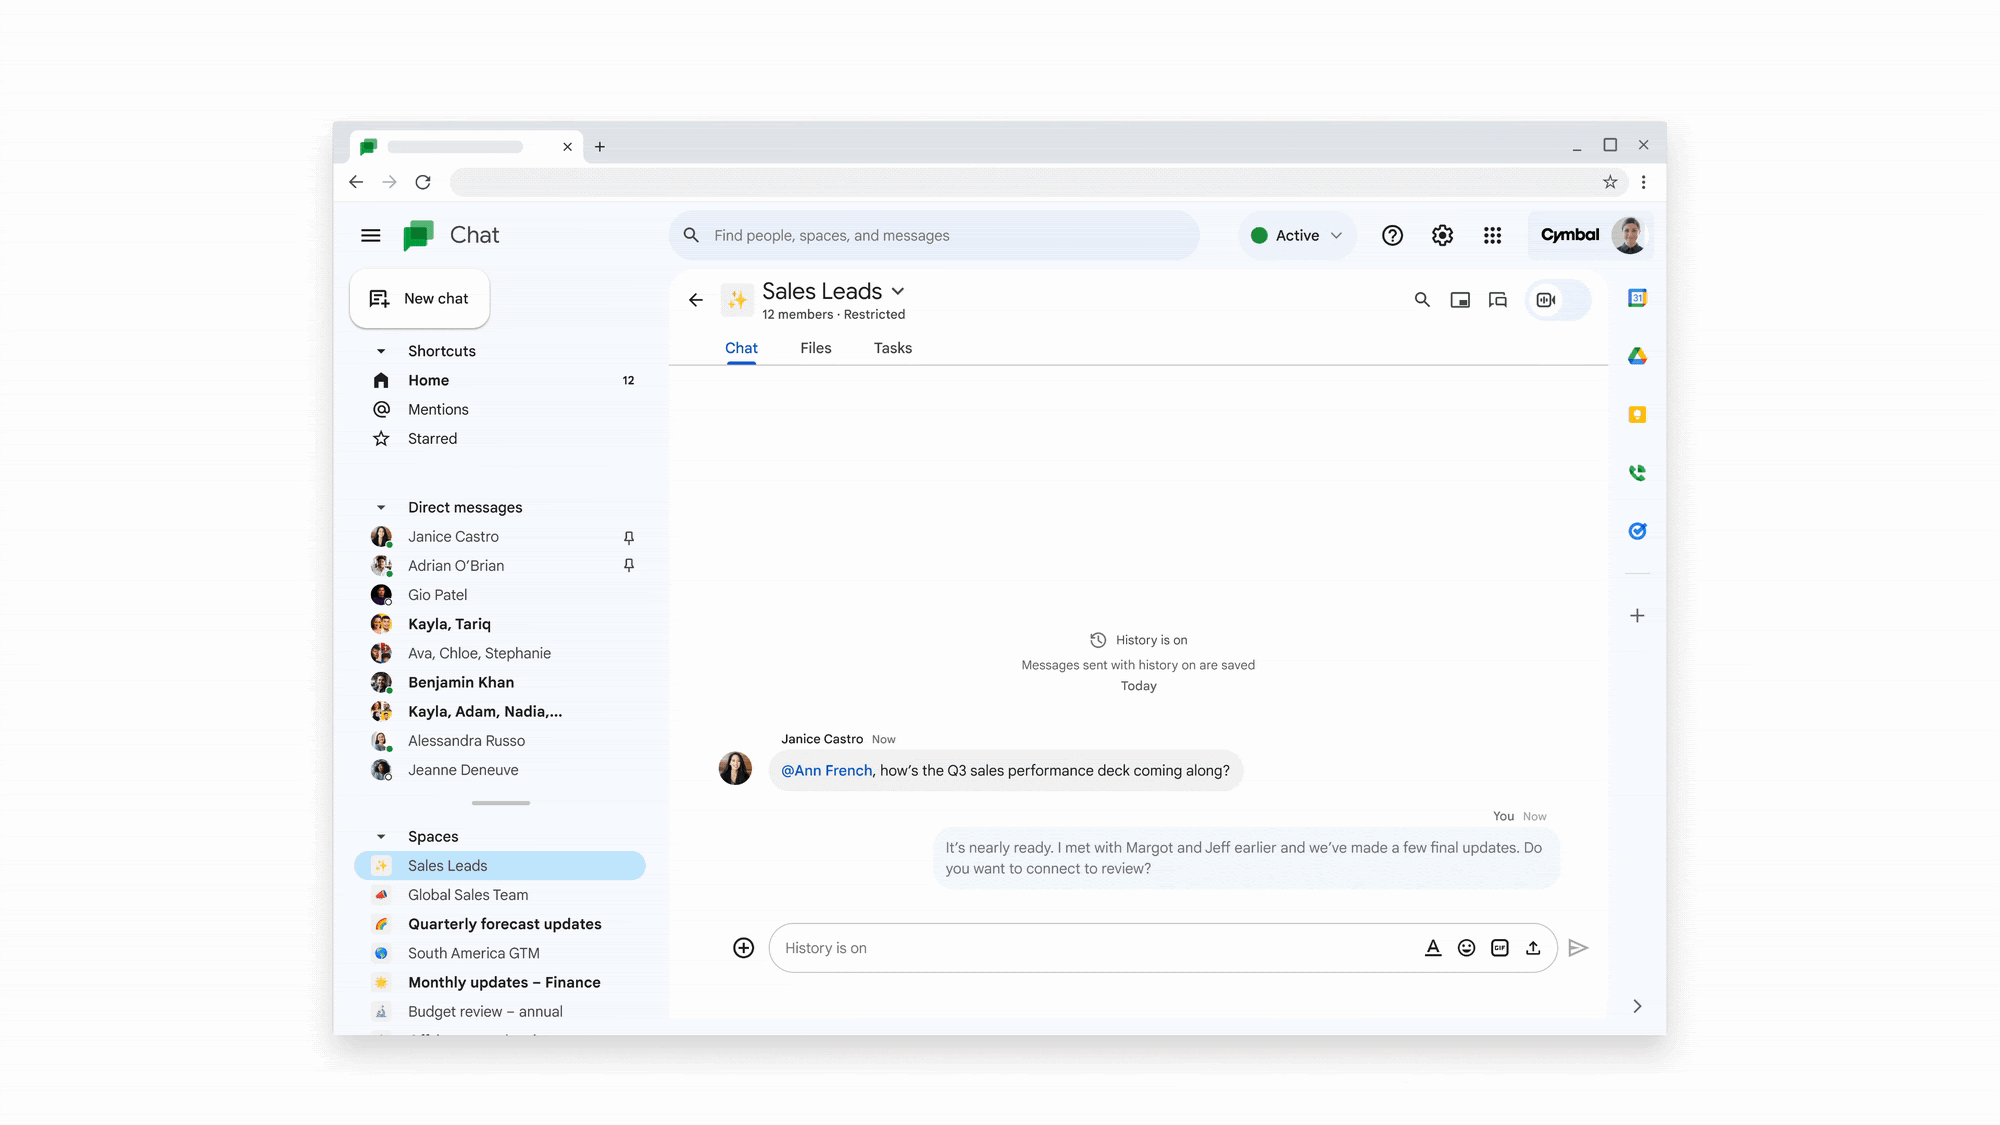Open the Active status dropdown
The image size is (2000, 1125).
1297,235
